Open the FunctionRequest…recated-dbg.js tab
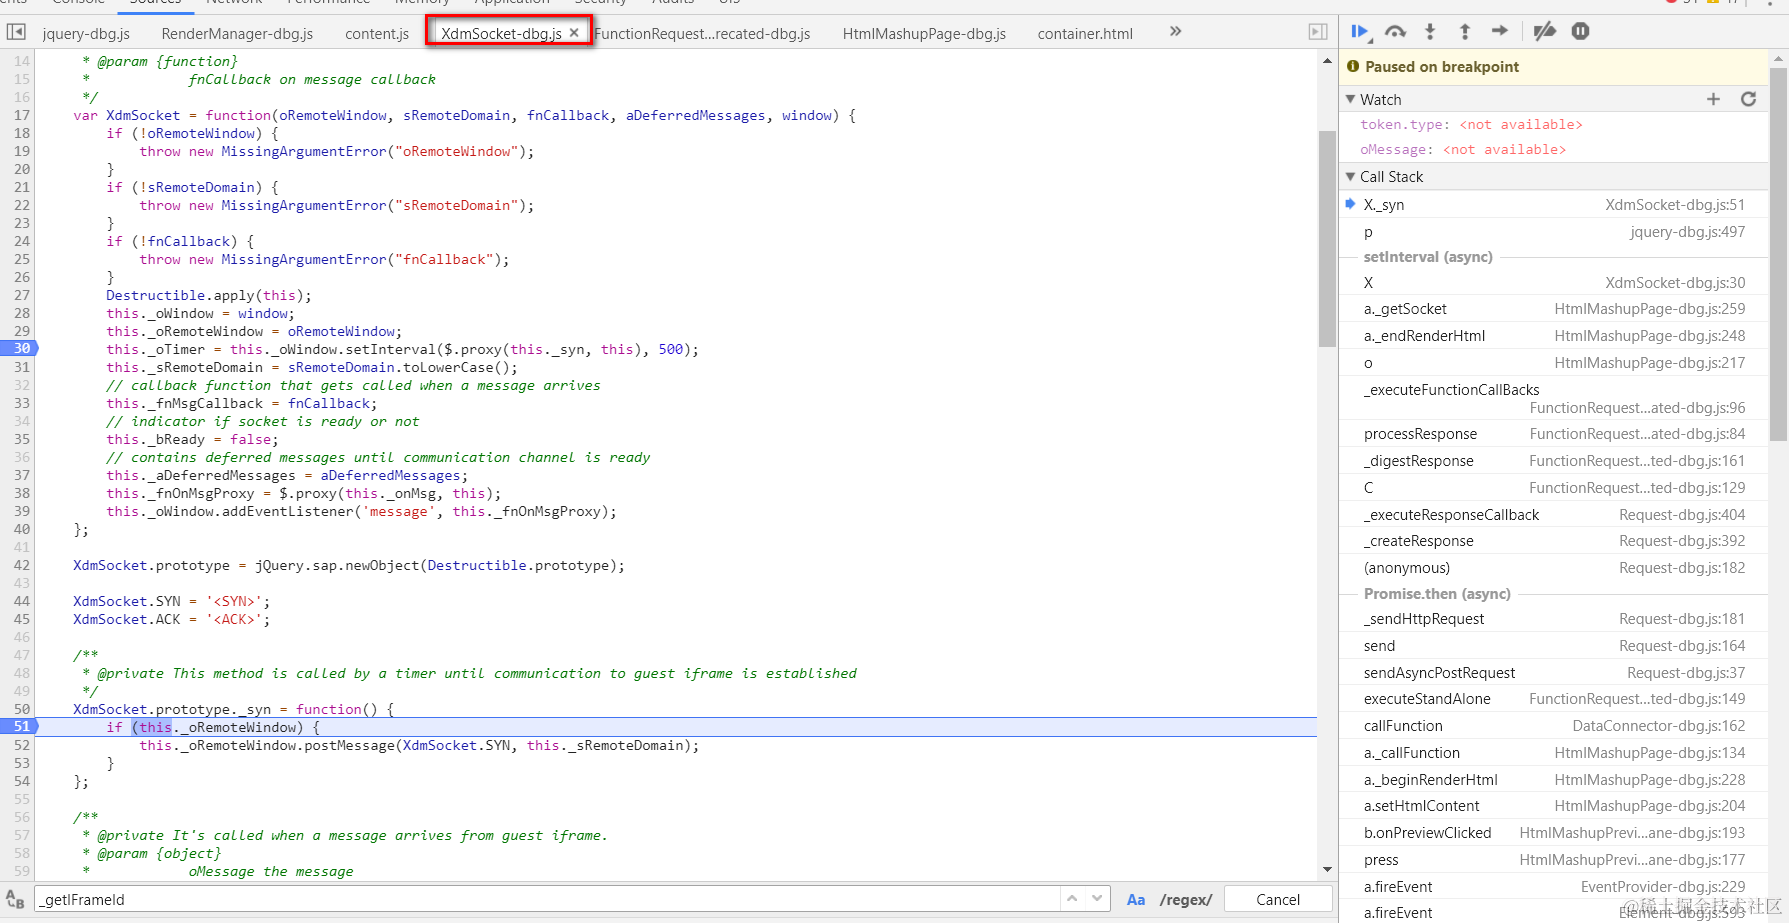 point(702,34)
